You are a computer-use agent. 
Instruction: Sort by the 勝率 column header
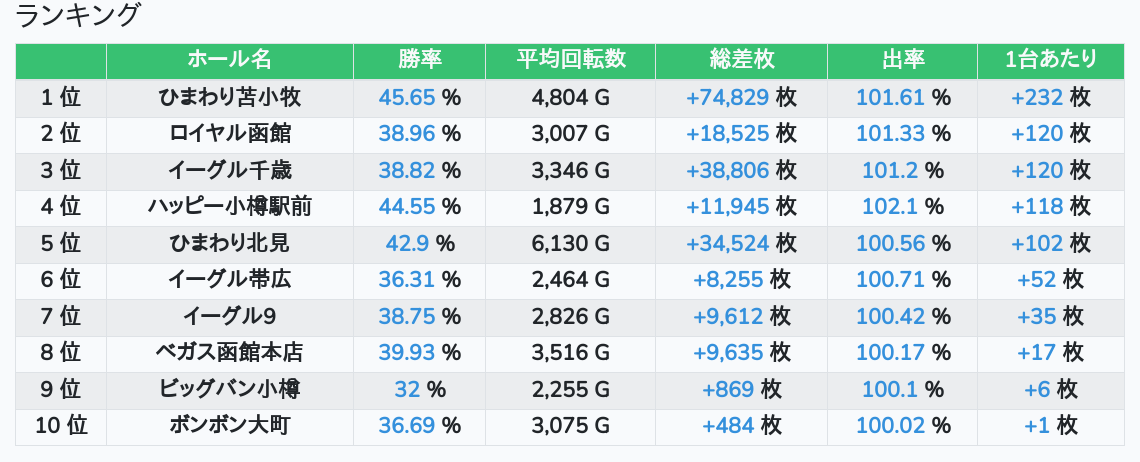pos(420,60)
